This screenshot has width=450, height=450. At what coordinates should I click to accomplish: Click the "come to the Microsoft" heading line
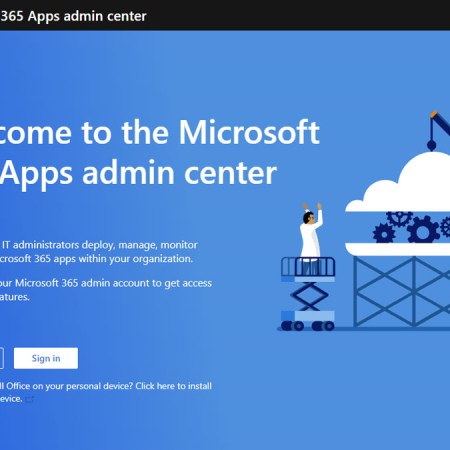(x=160, y=133)
